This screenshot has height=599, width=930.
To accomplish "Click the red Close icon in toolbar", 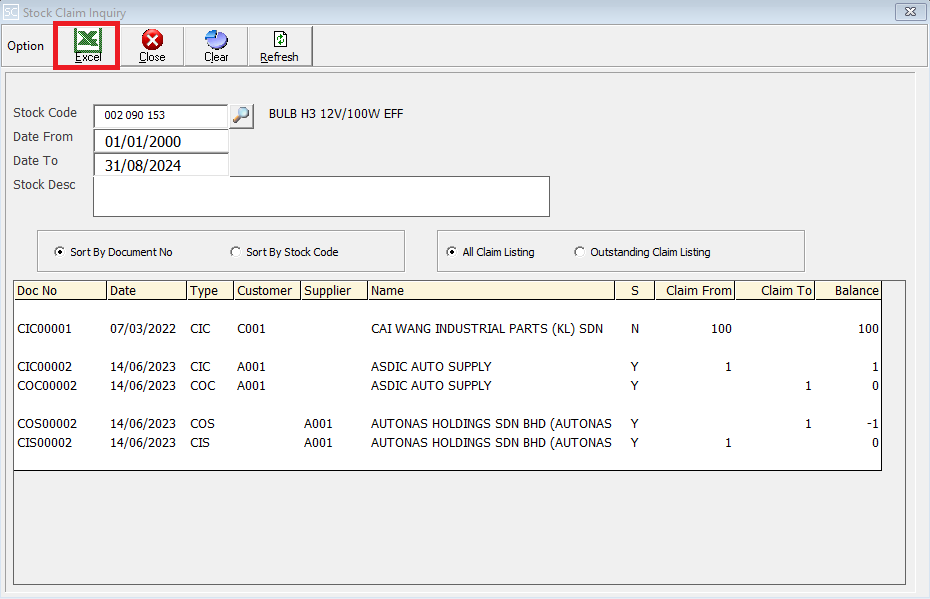I will (x=152, y=46).
